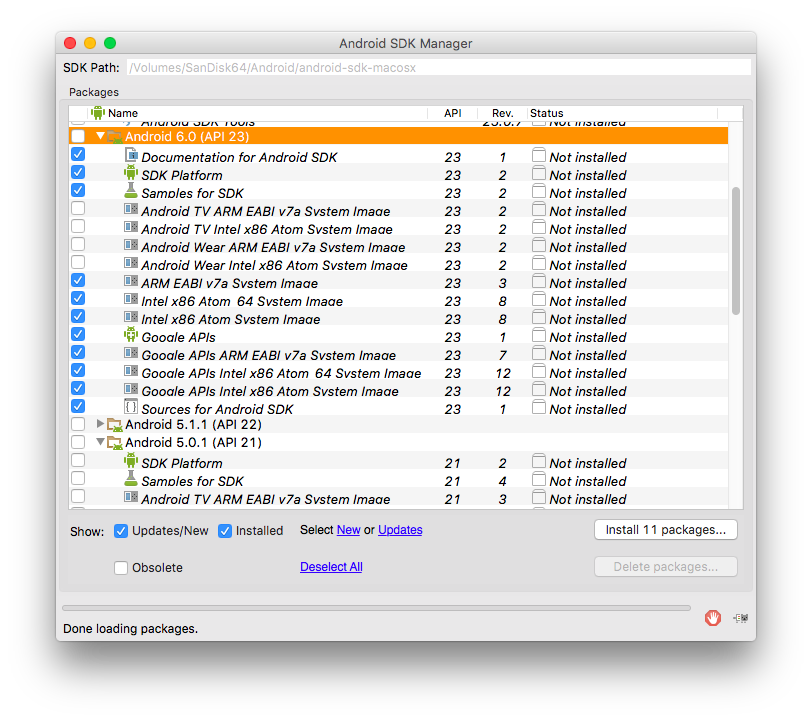Click the SDK Path field

point(439,67)
